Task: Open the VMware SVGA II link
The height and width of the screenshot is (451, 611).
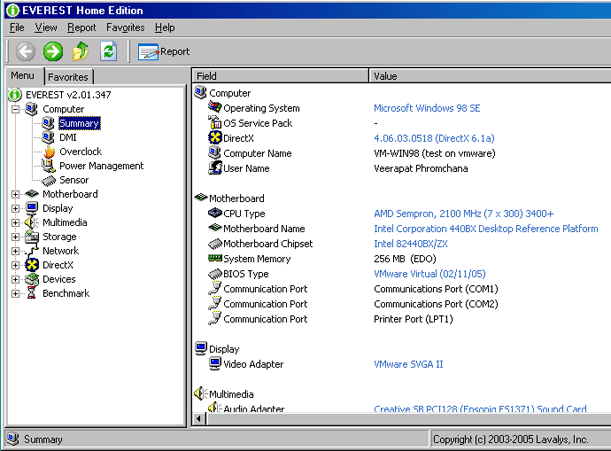Action: (408, 364)
